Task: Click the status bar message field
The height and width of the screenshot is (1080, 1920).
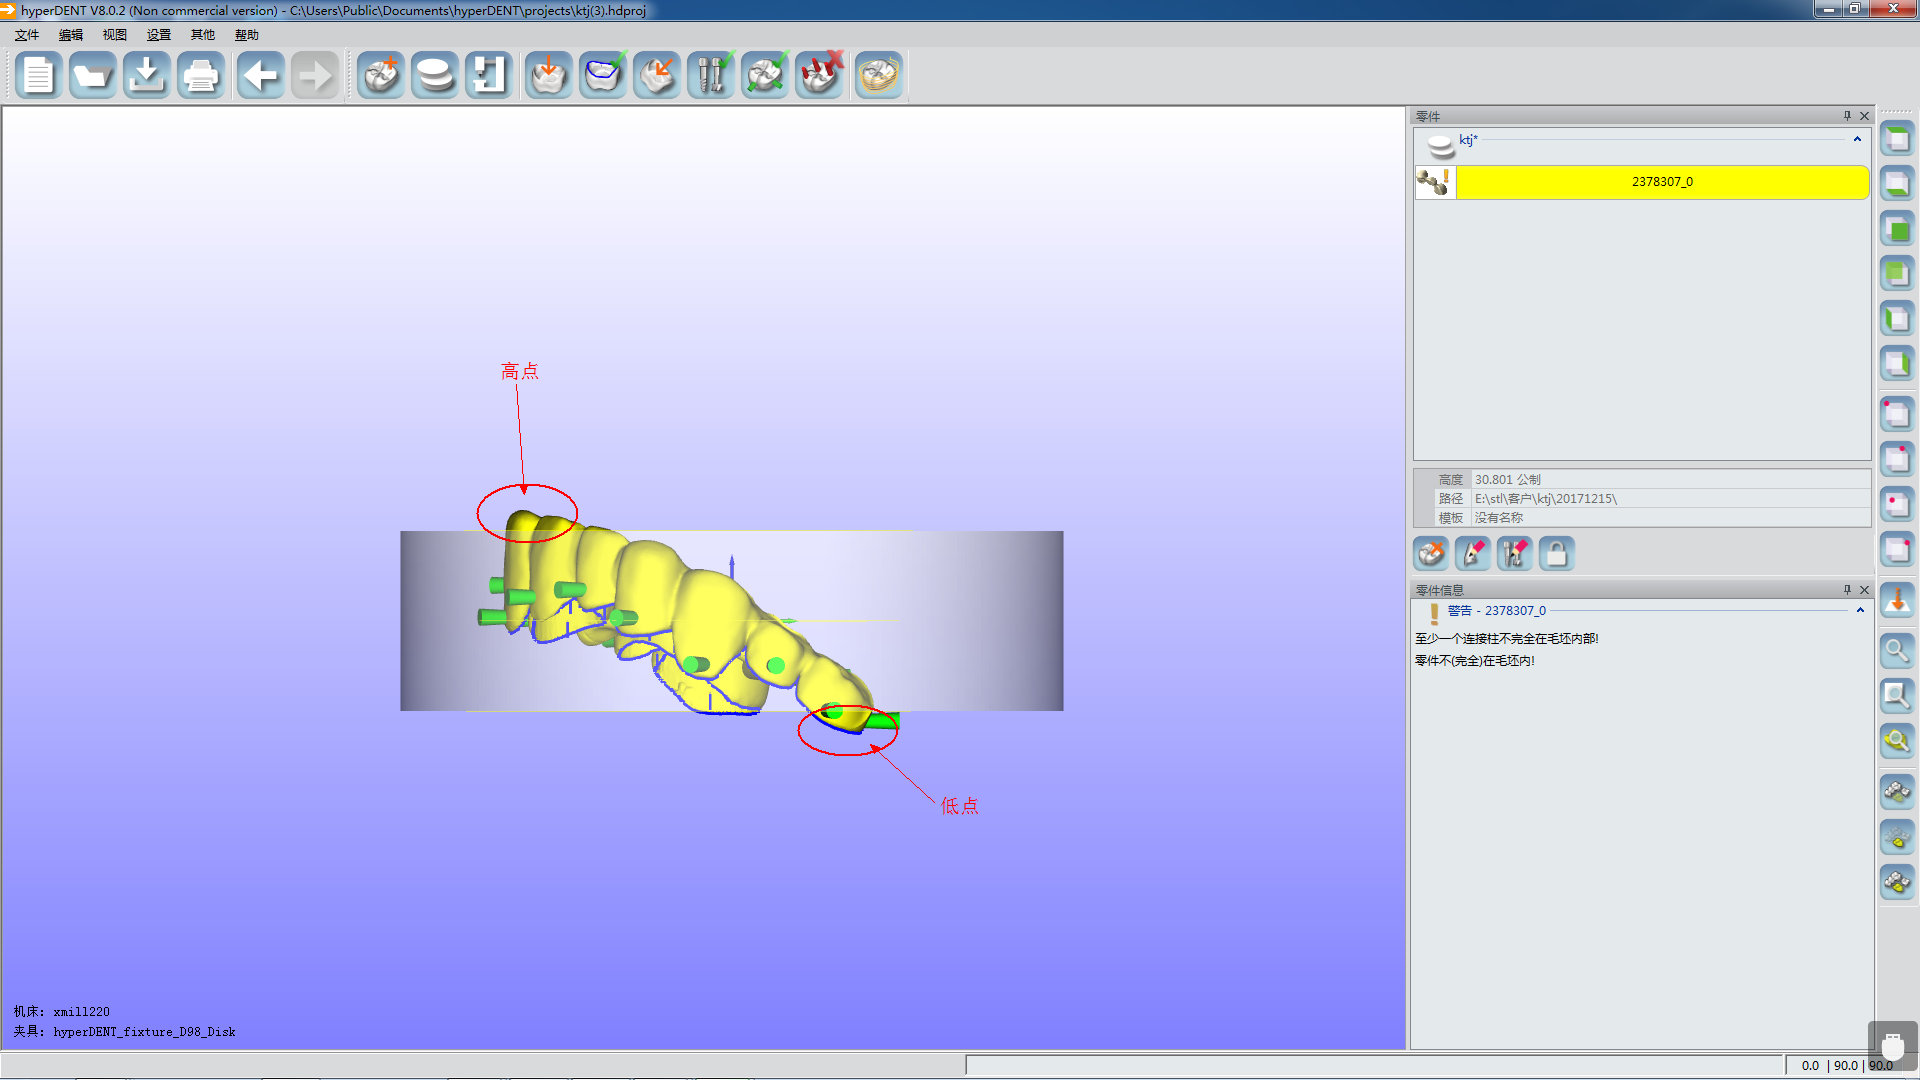Action: coord(1375,1065)
